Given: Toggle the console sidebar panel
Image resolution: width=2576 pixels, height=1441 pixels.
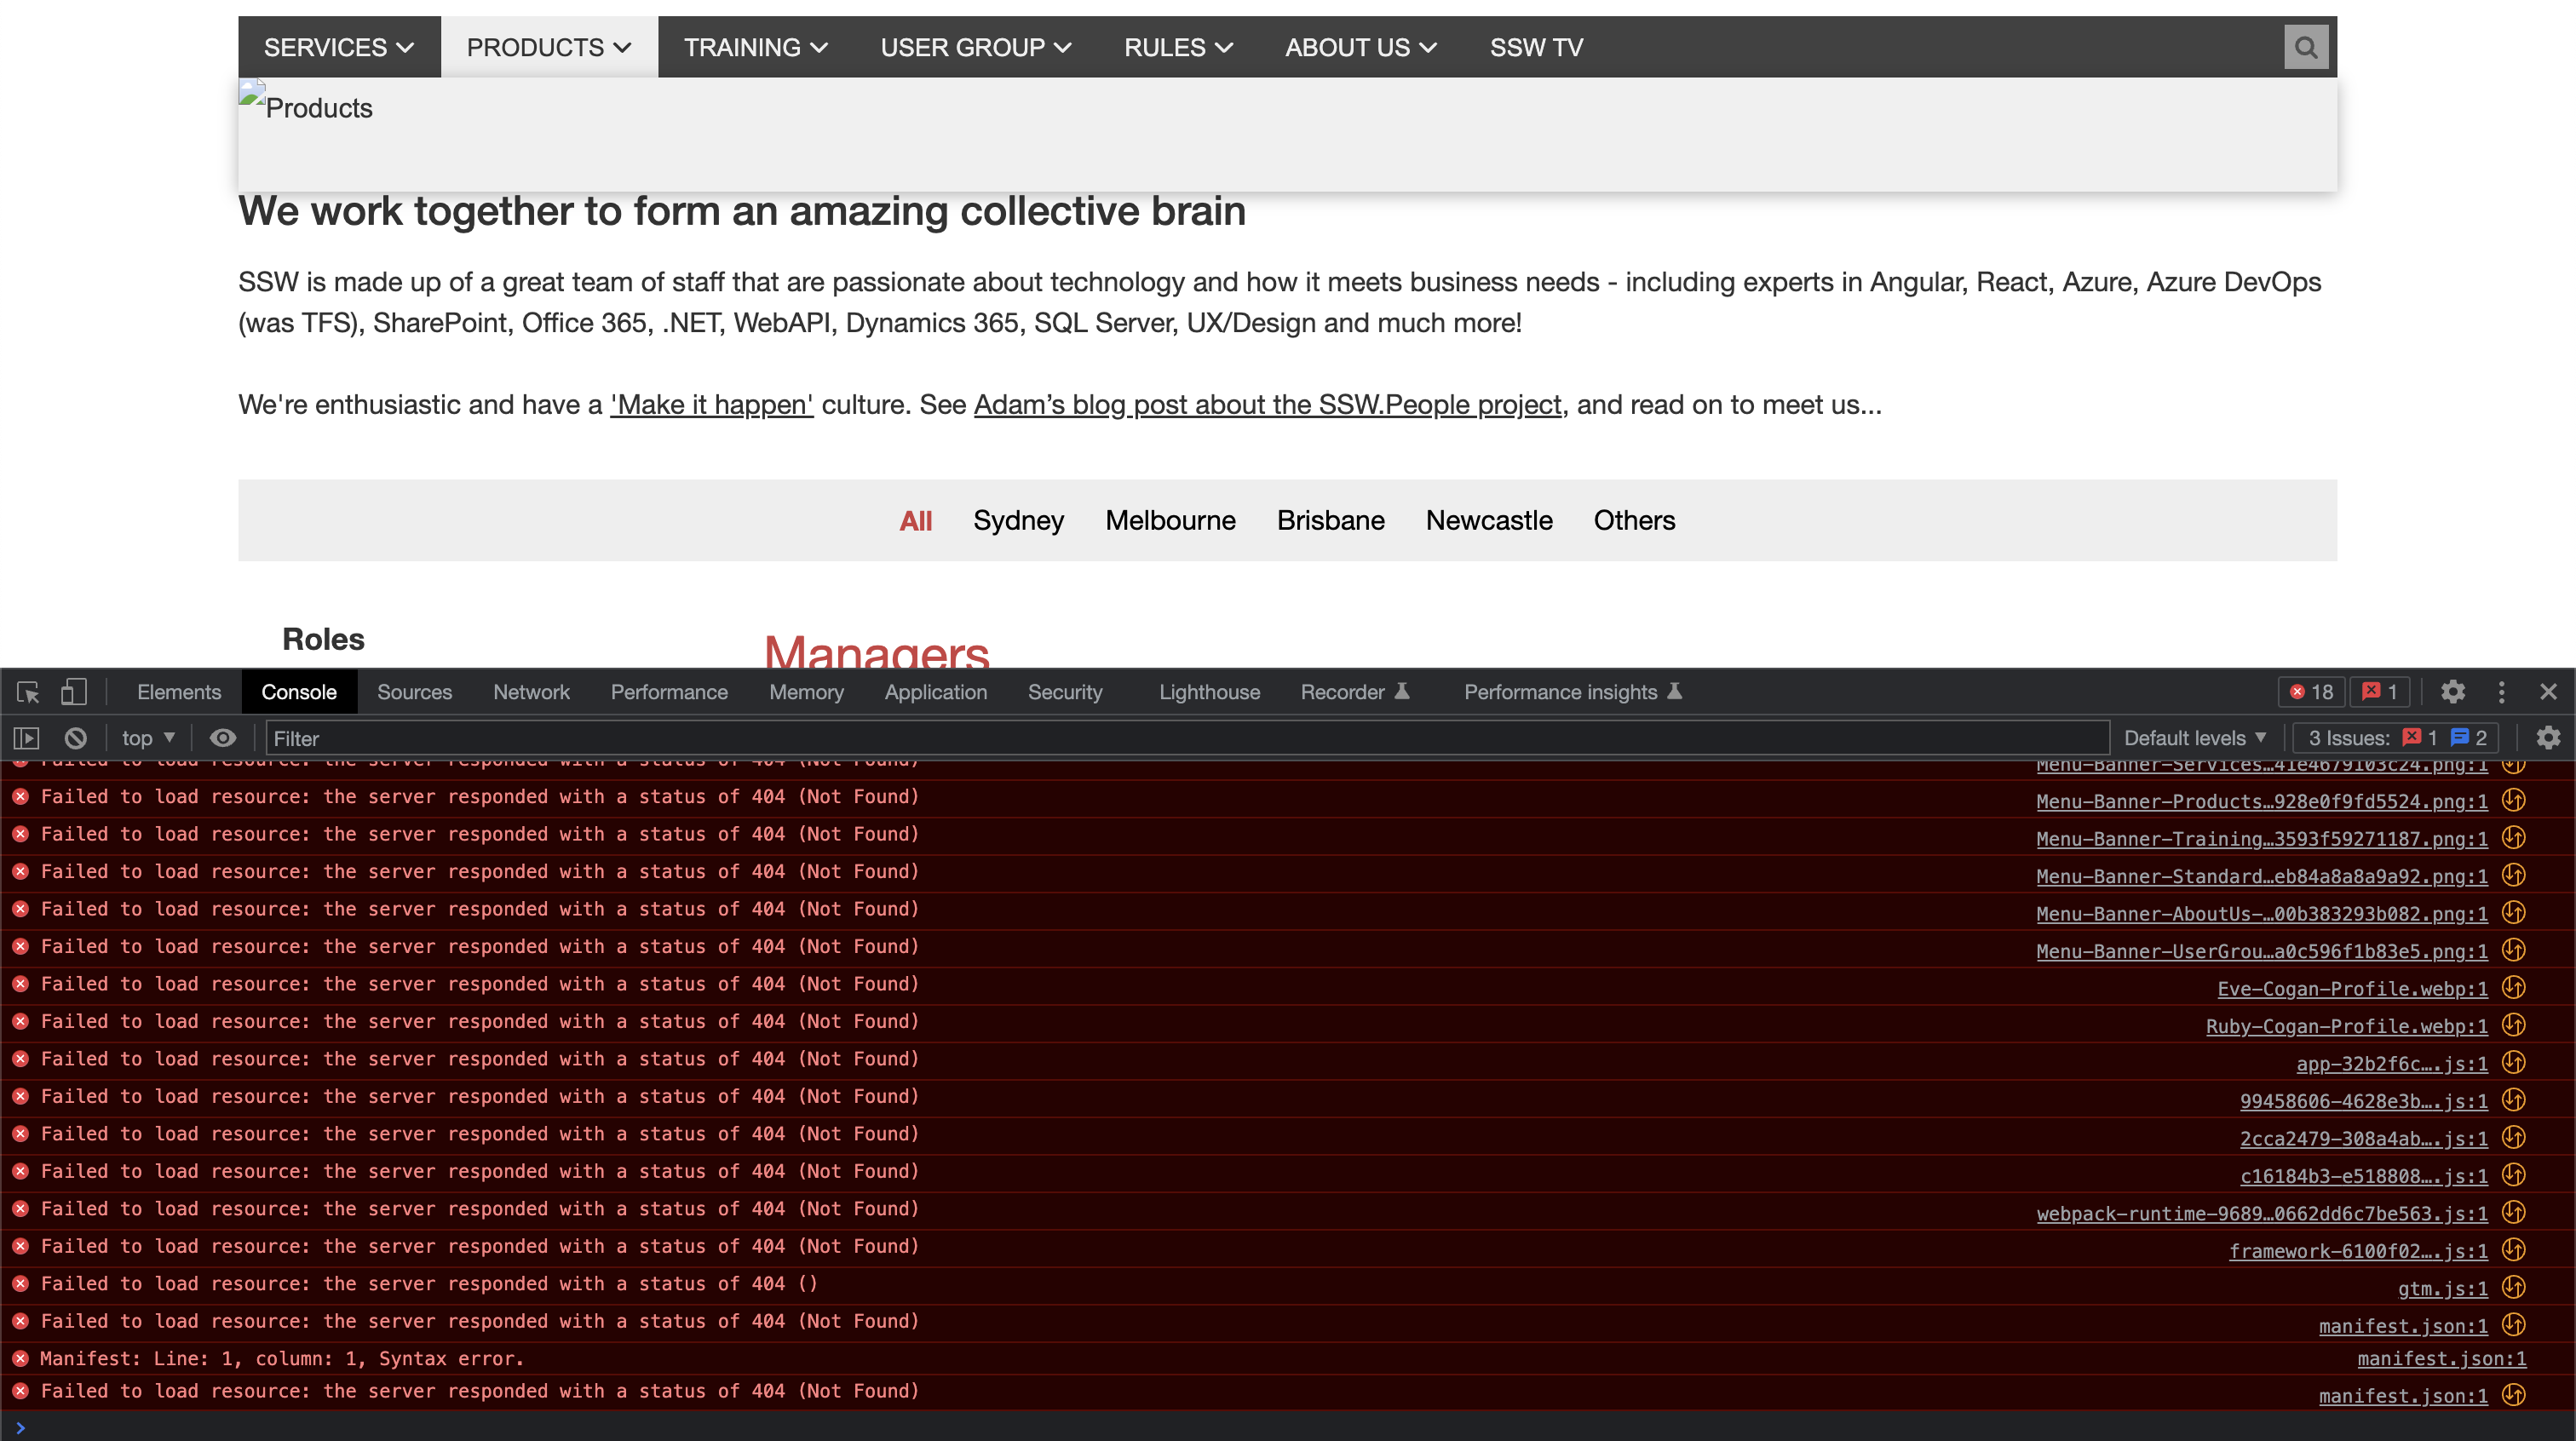Looking at the screenshot, I should 26,737.
